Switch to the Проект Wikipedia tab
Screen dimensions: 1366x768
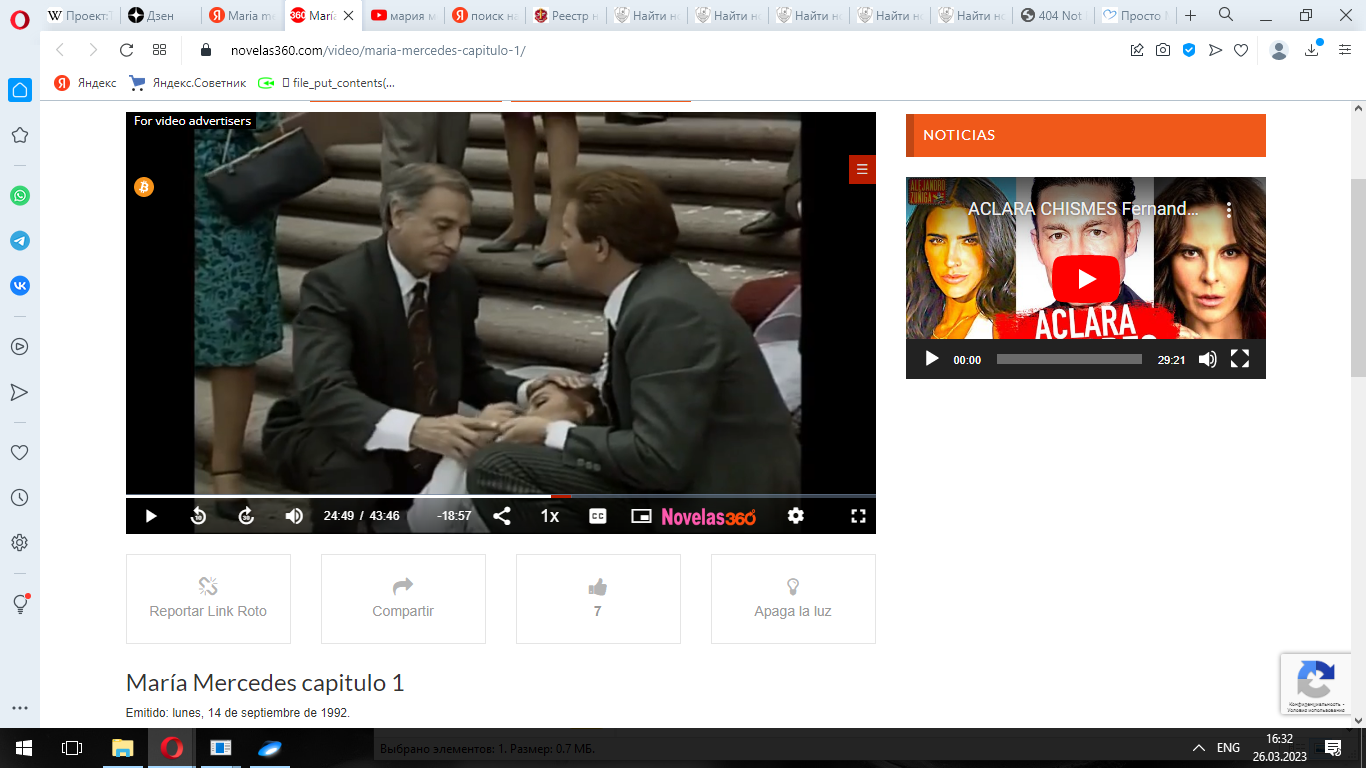(81, 16)
